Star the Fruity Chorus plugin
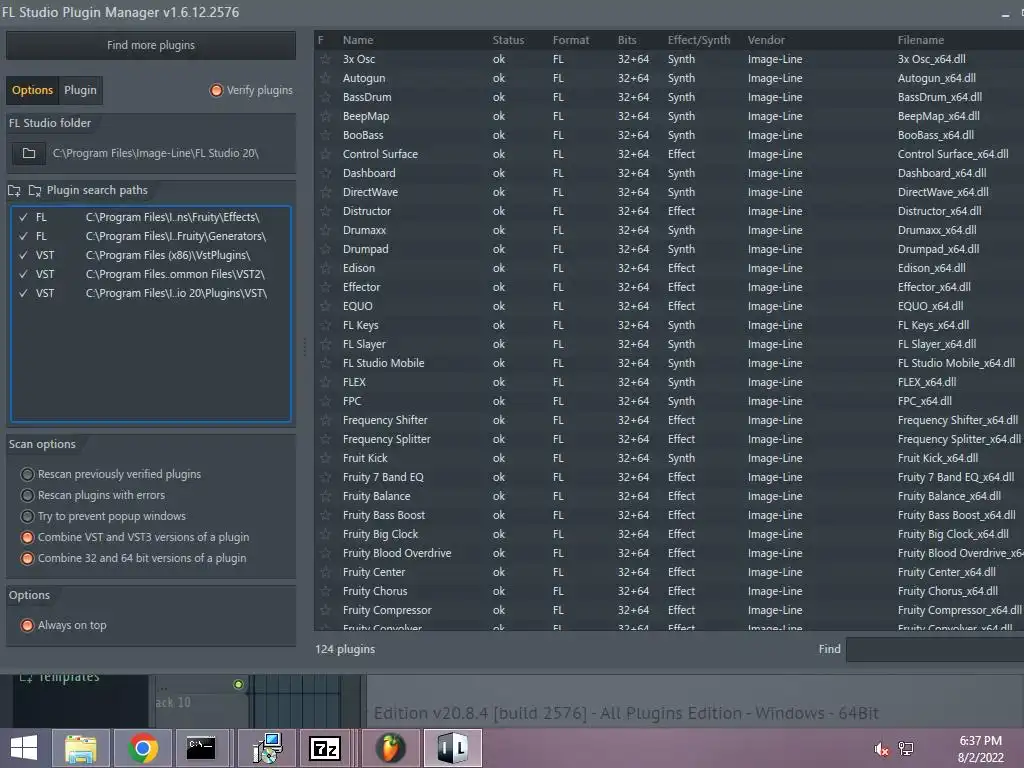This screenshot has width=1024, height=768. 325,591
